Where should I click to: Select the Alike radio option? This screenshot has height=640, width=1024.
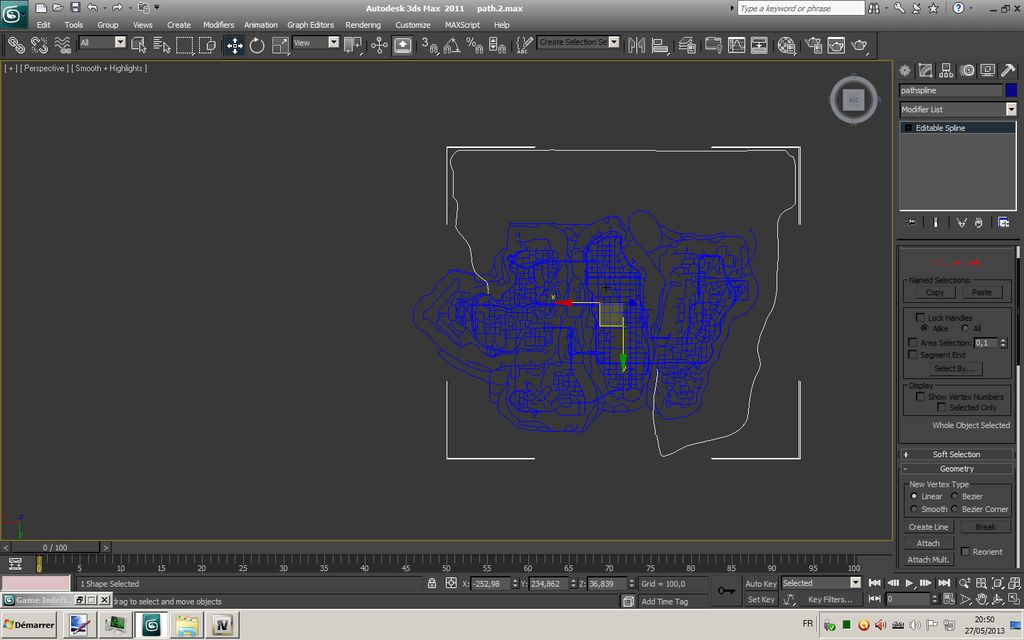(924, 328)
